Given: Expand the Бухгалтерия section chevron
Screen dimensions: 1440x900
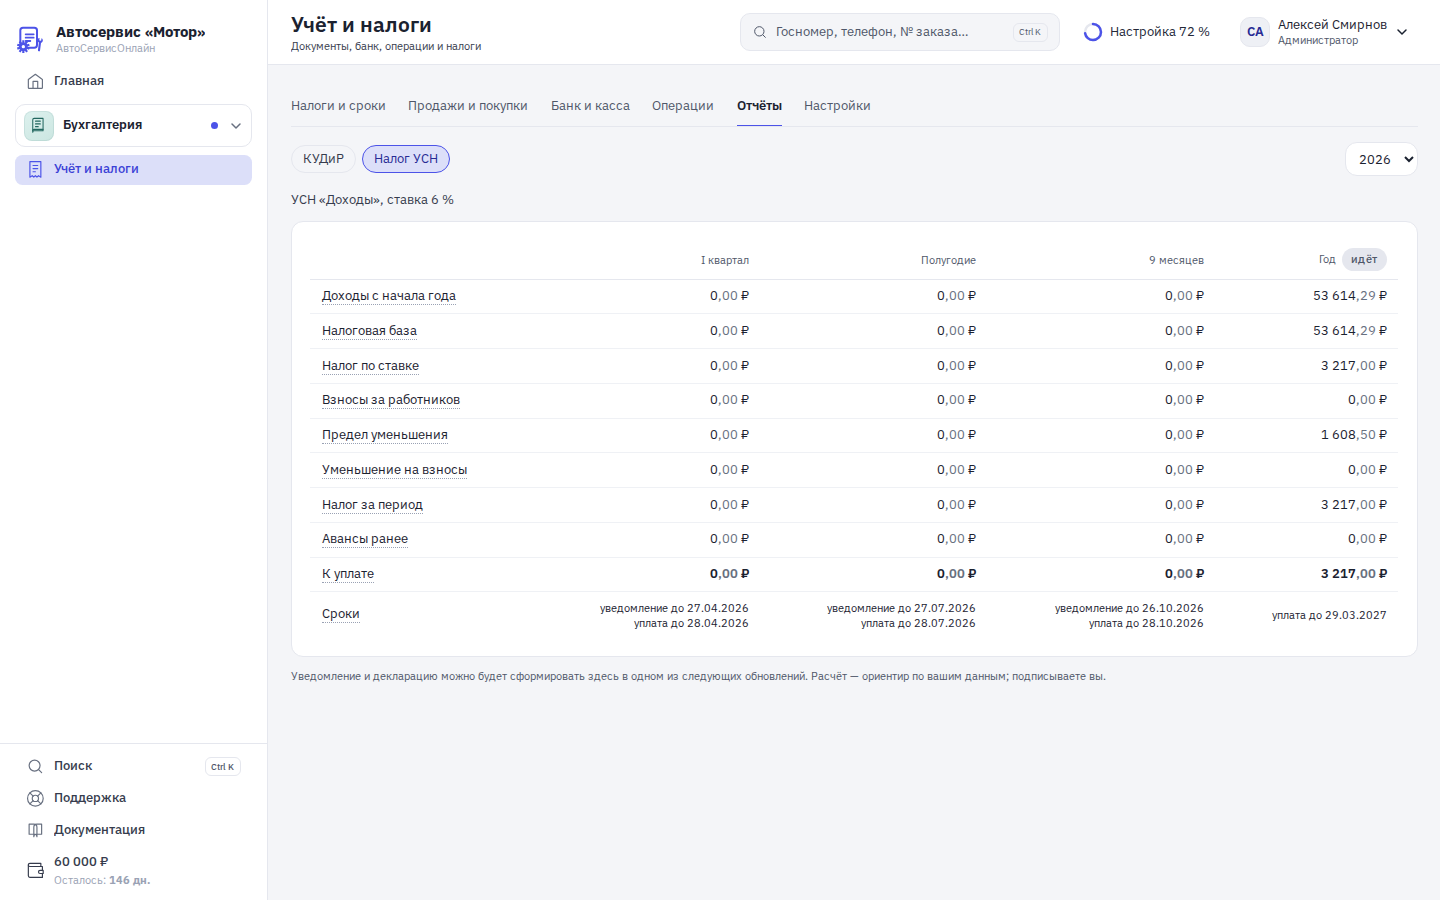Looking at the screenshot, I should [236, 126].
